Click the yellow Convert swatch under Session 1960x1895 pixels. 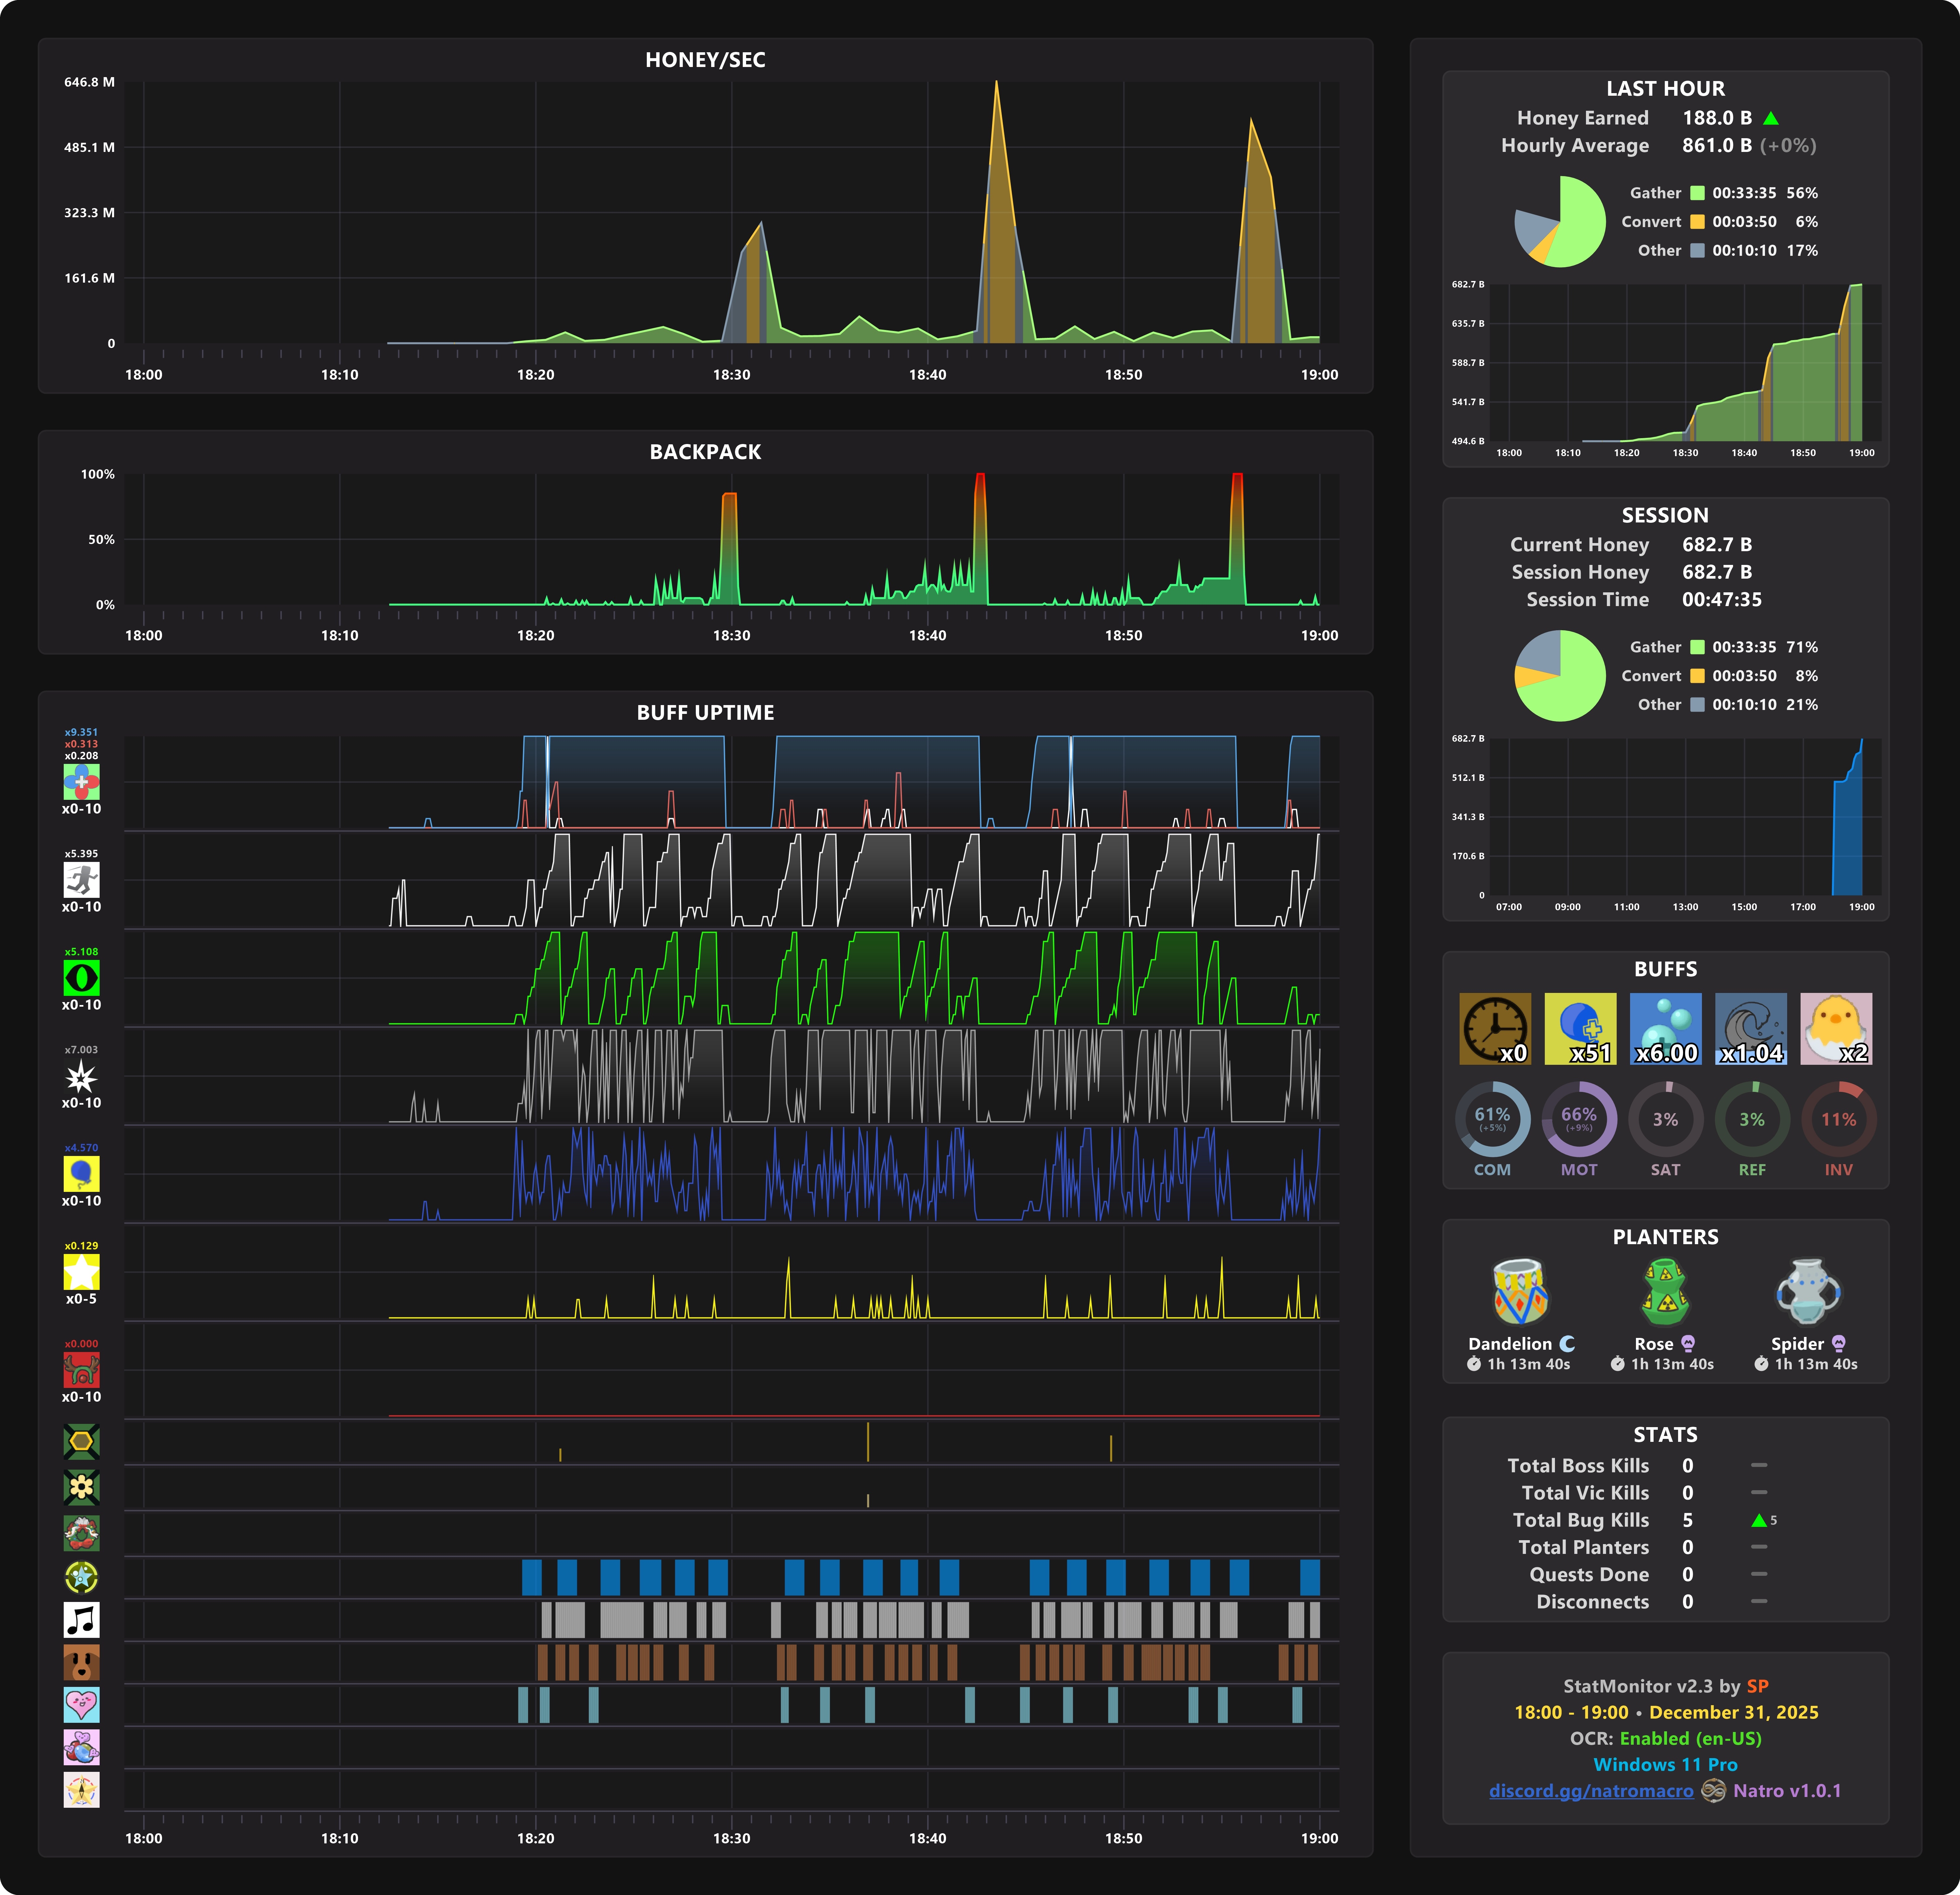[x=1697, y=676]
